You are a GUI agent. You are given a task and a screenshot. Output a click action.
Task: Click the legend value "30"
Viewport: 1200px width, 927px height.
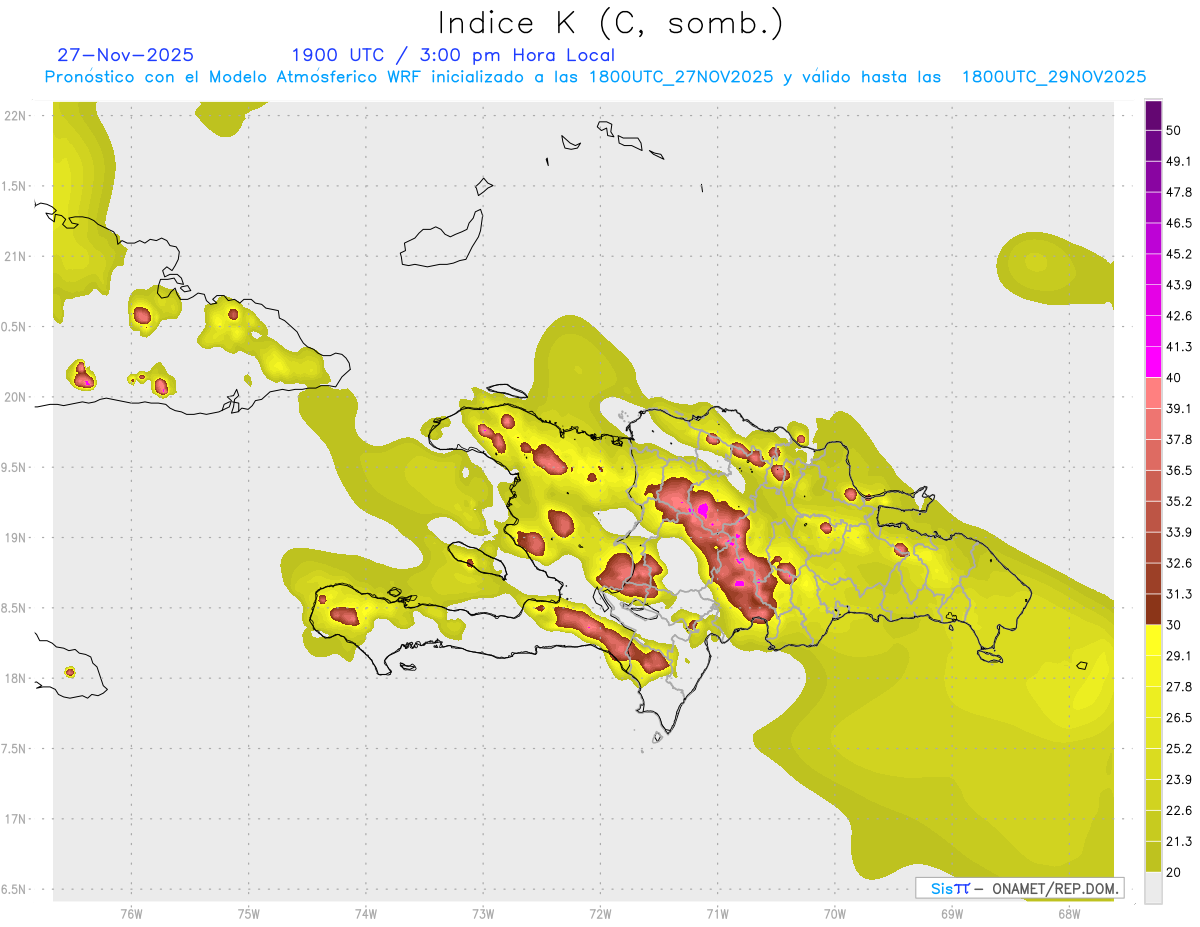click(x=1174, y=625)
